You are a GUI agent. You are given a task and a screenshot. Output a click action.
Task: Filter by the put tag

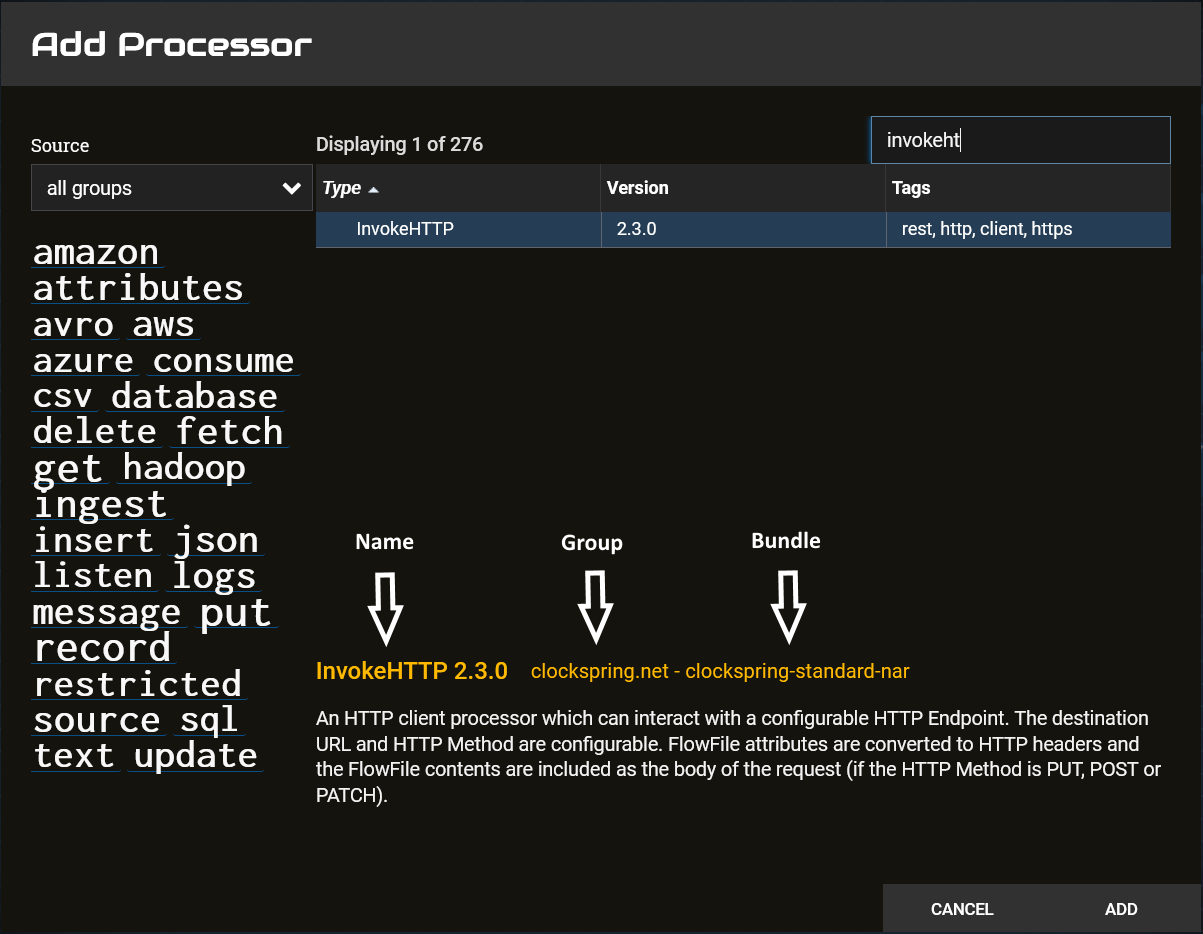[x=235, y=612]
